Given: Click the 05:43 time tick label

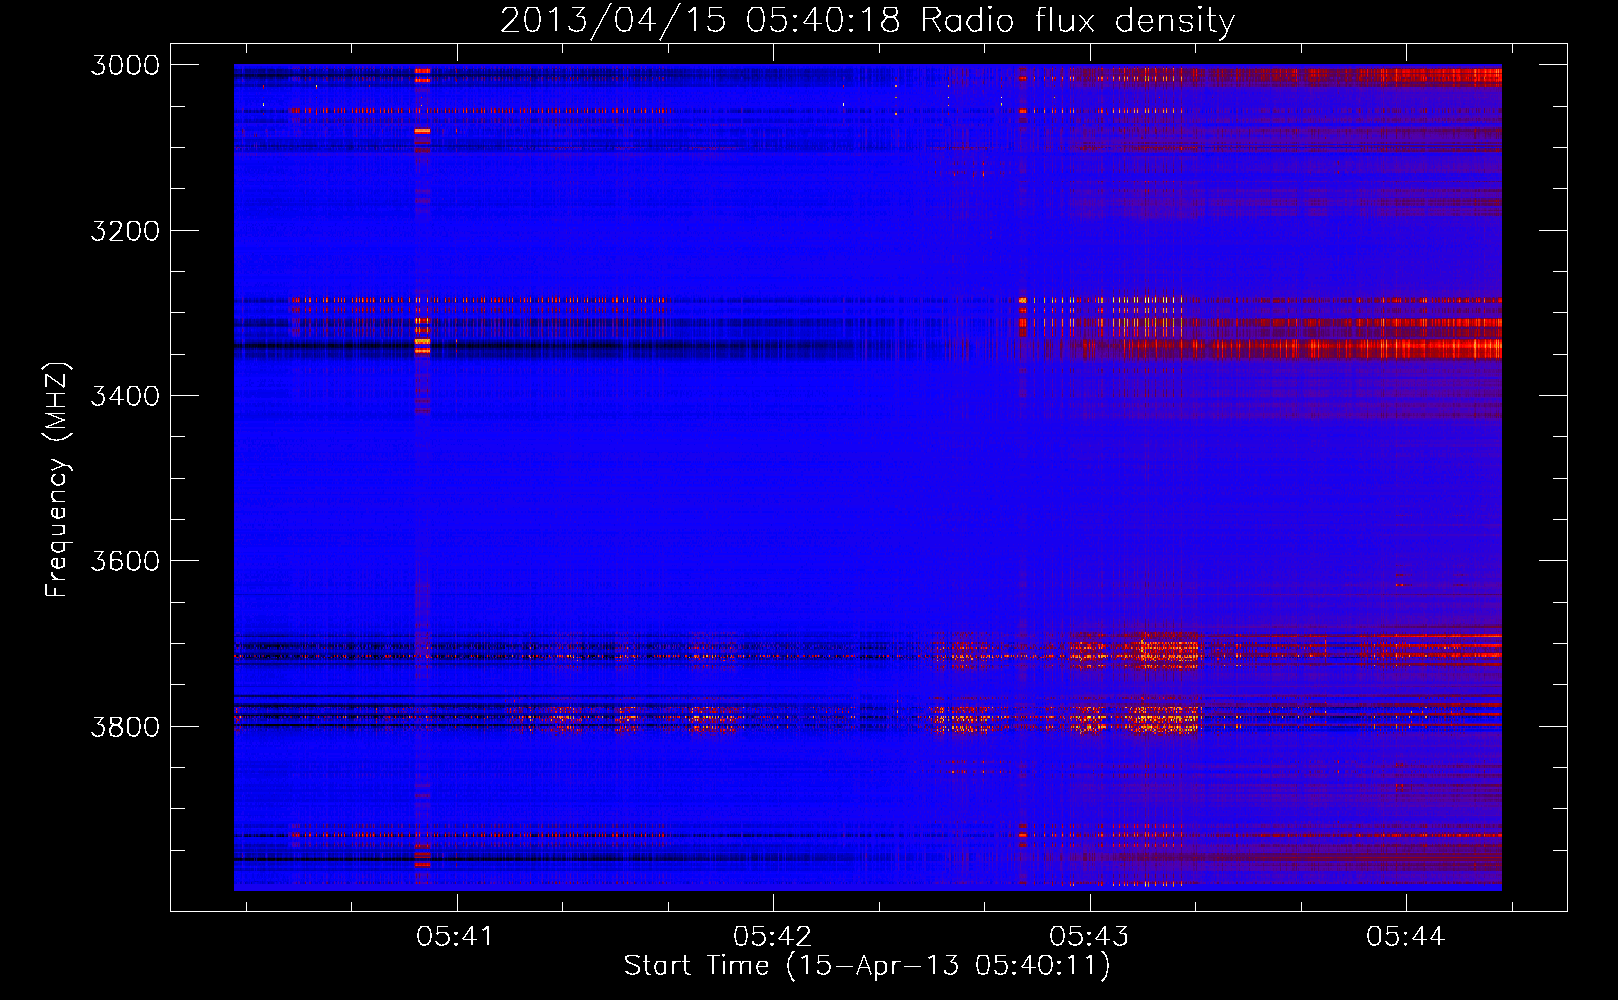Looking at the screenshot, I should pyautogui.click(x=1089, y=936).
